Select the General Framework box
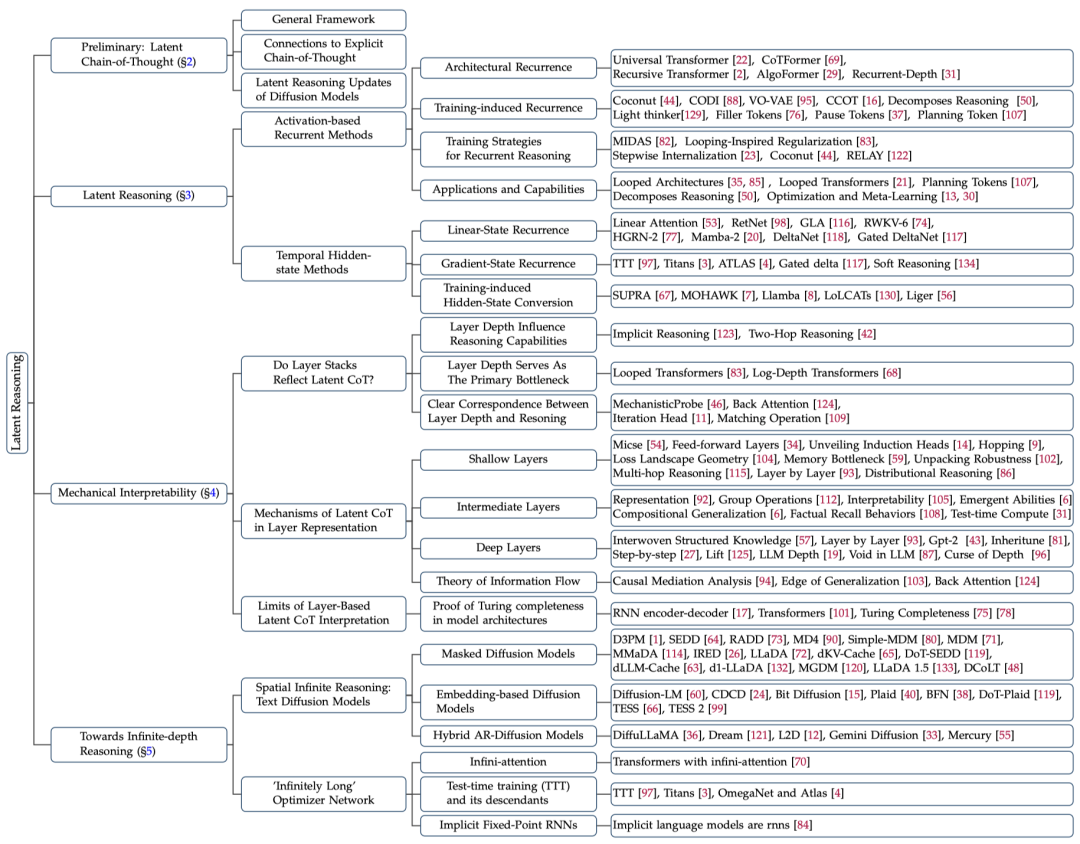1080x844 pixels. 323,20
